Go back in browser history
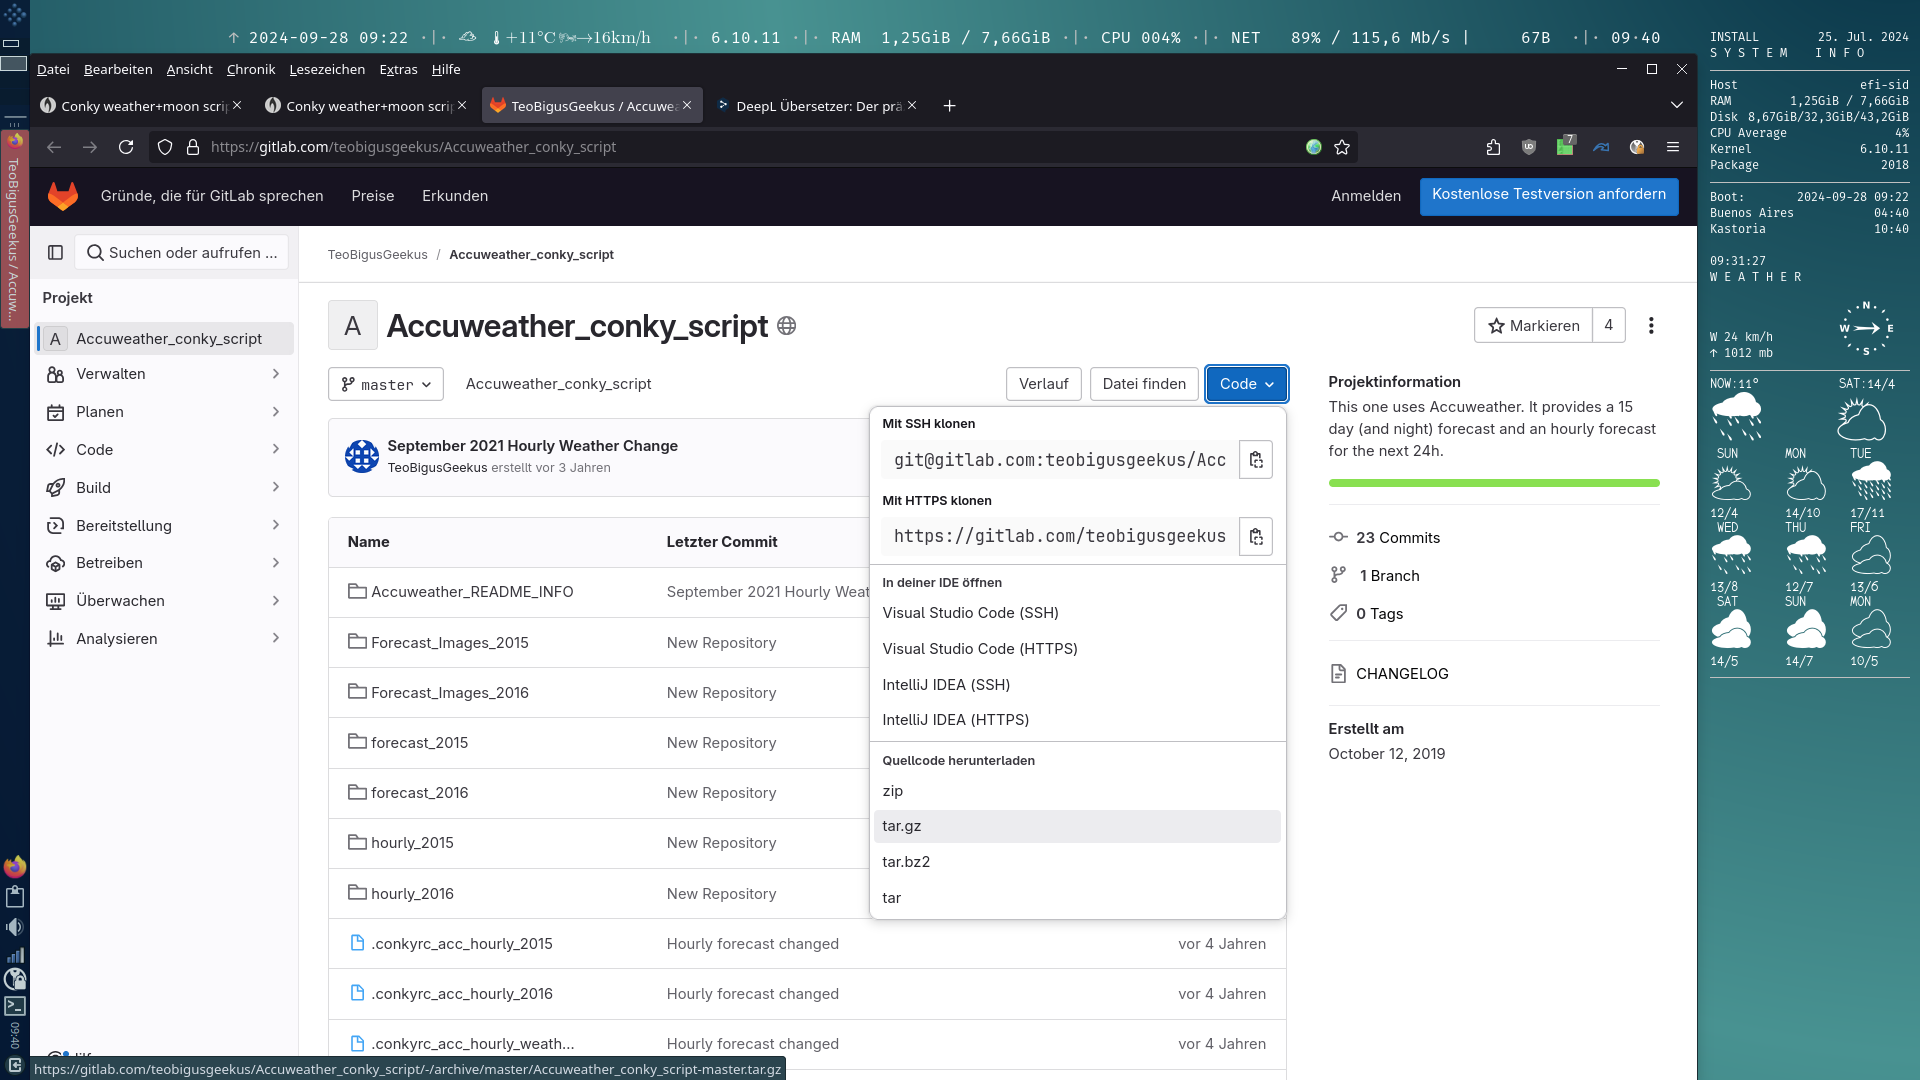This screenshot has height=1080, width=1920. coord(54,147)
